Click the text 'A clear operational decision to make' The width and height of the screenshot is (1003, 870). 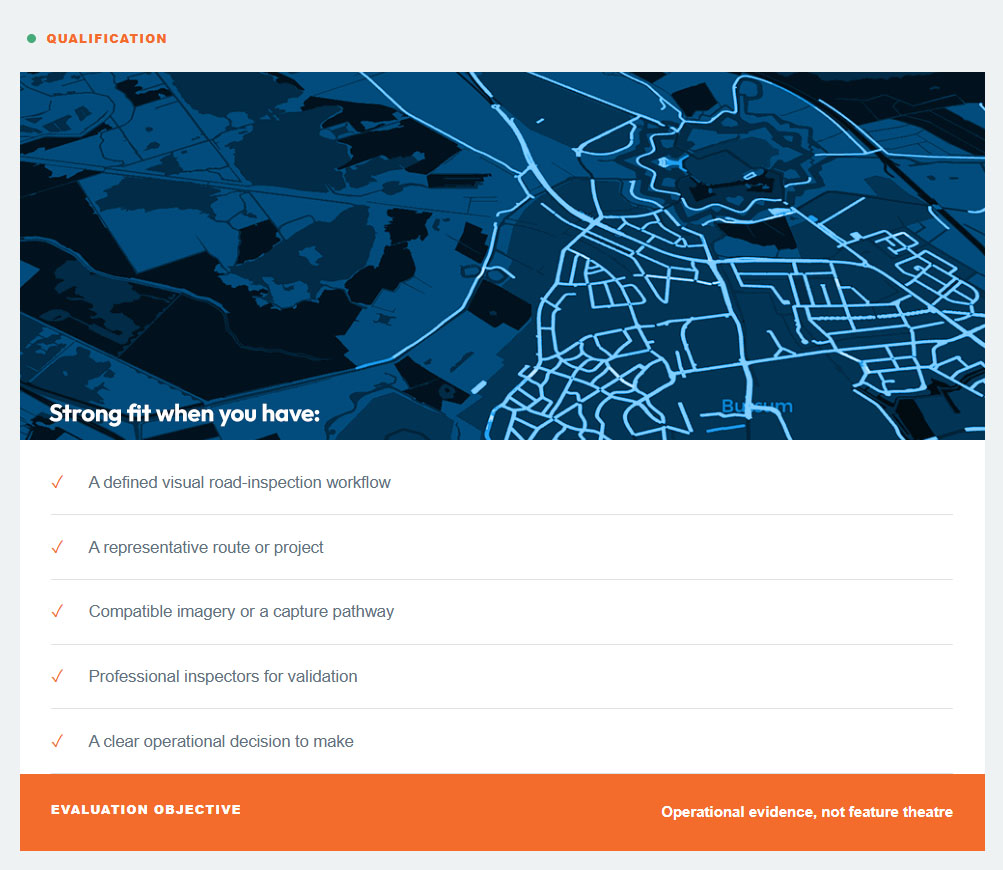221,741
